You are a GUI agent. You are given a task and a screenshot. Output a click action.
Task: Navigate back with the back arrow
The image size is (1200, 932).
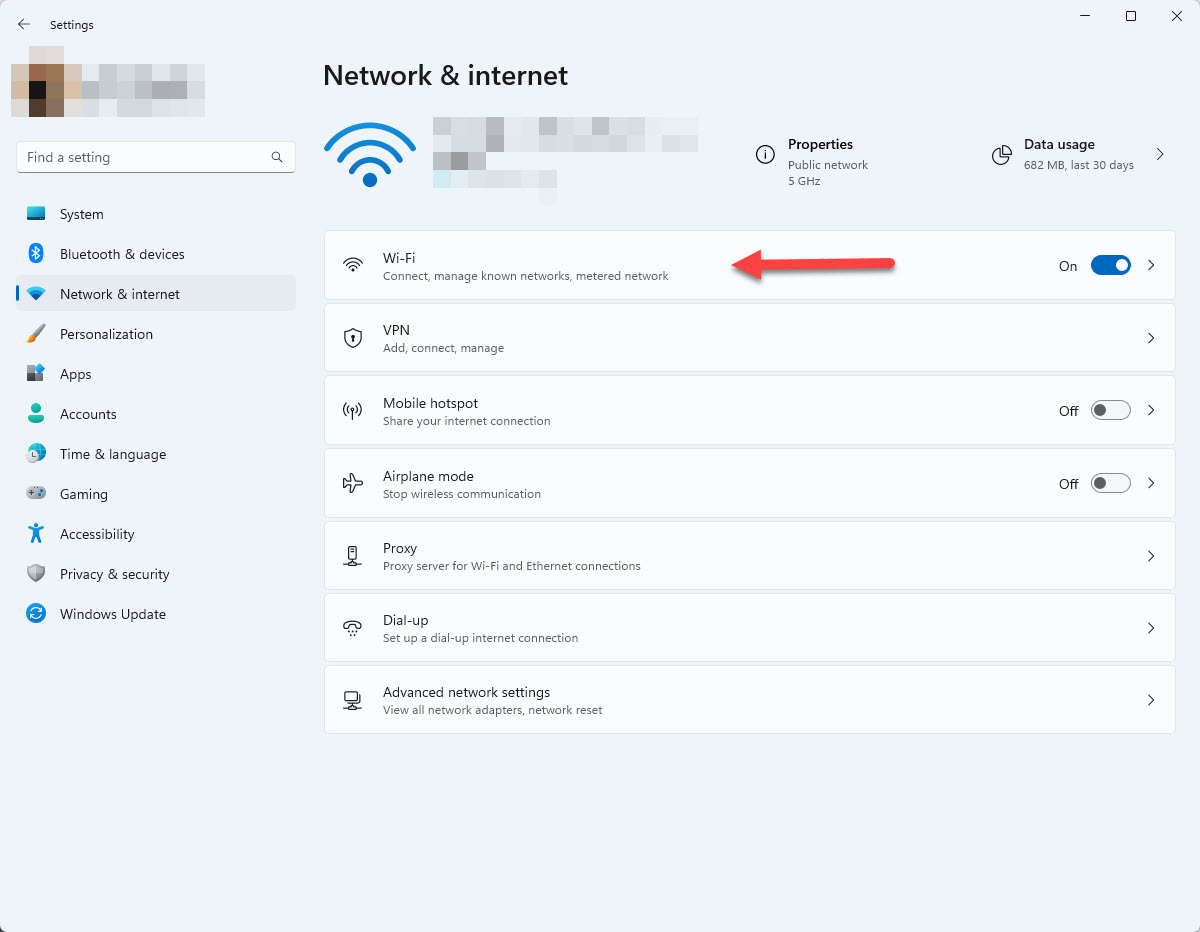[24, 25]
